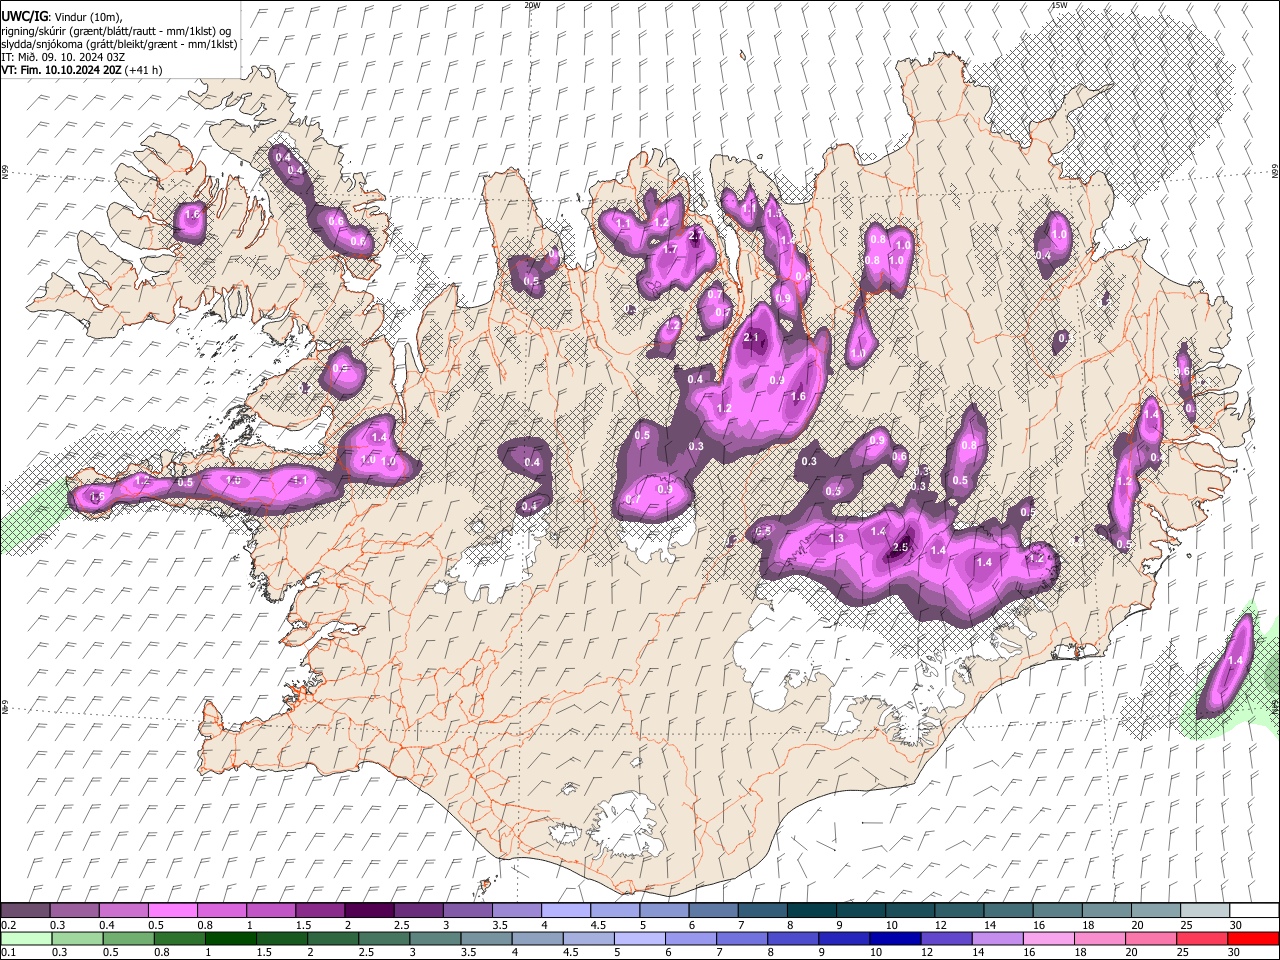Select upper legend swatch between 0.2 and 0.3
1280x960 pixels.
[x=25, y=911]
